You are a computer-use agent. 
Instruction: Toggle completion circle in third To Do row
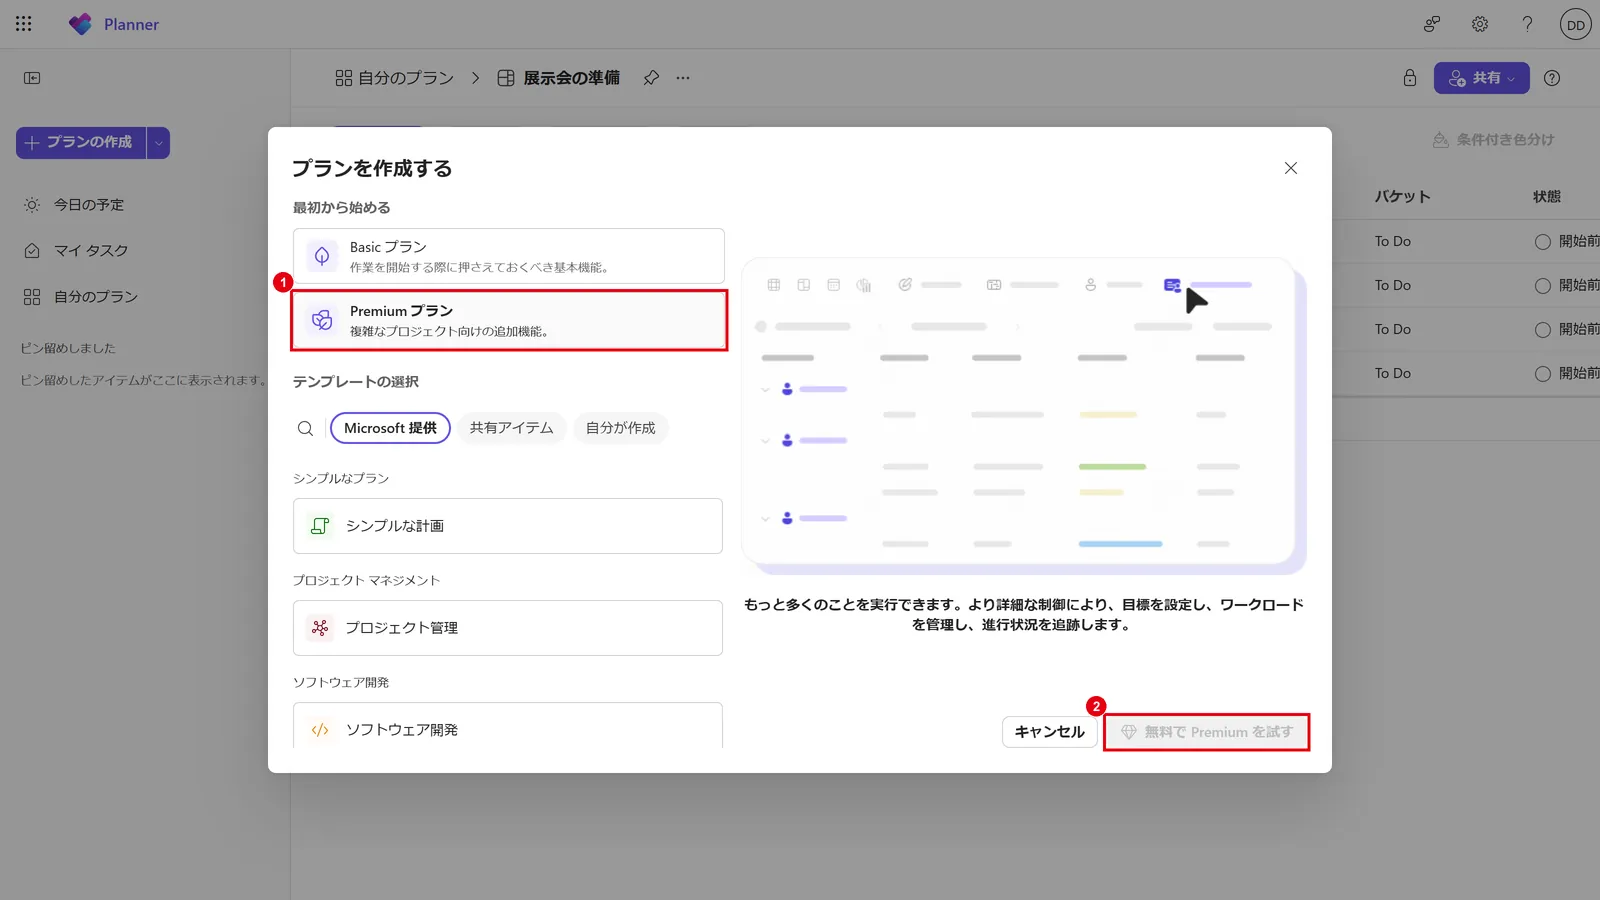(1543, 330)
